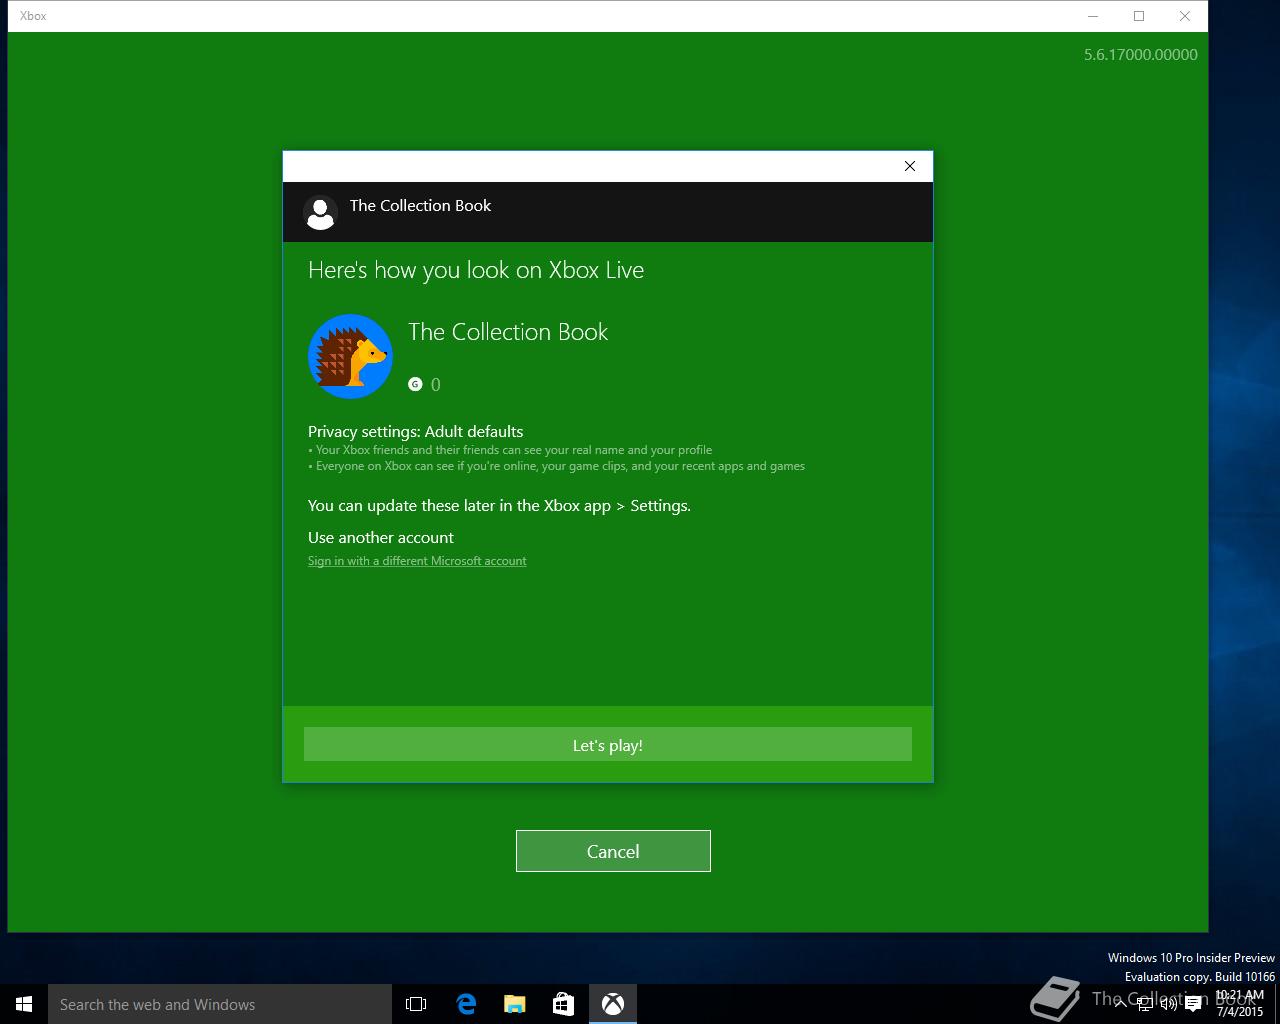Click Privacy settings: Adult defaults text
1280x1024 pixels.
click(x=415, y=431)
